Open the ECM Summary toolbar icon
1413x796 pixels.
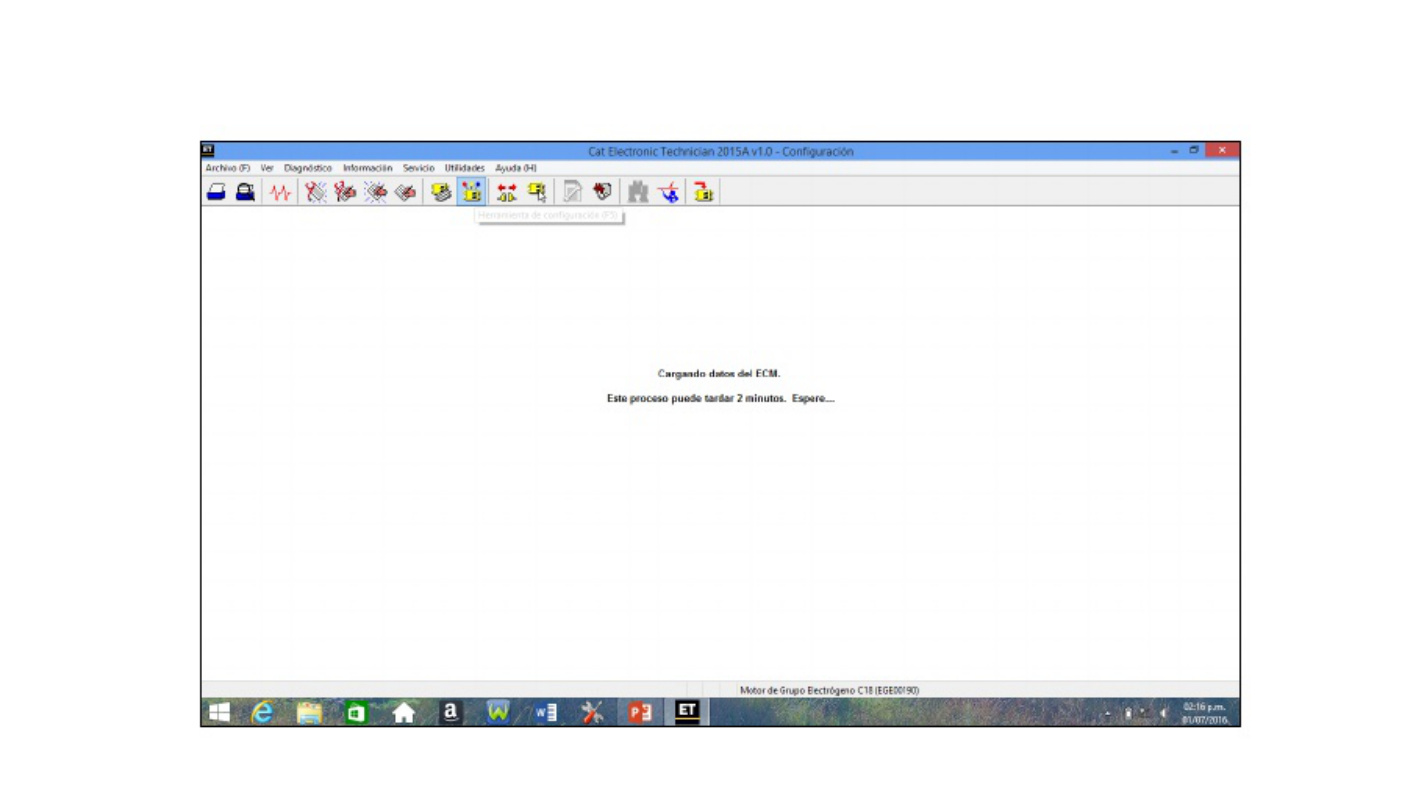coord(441,192)
